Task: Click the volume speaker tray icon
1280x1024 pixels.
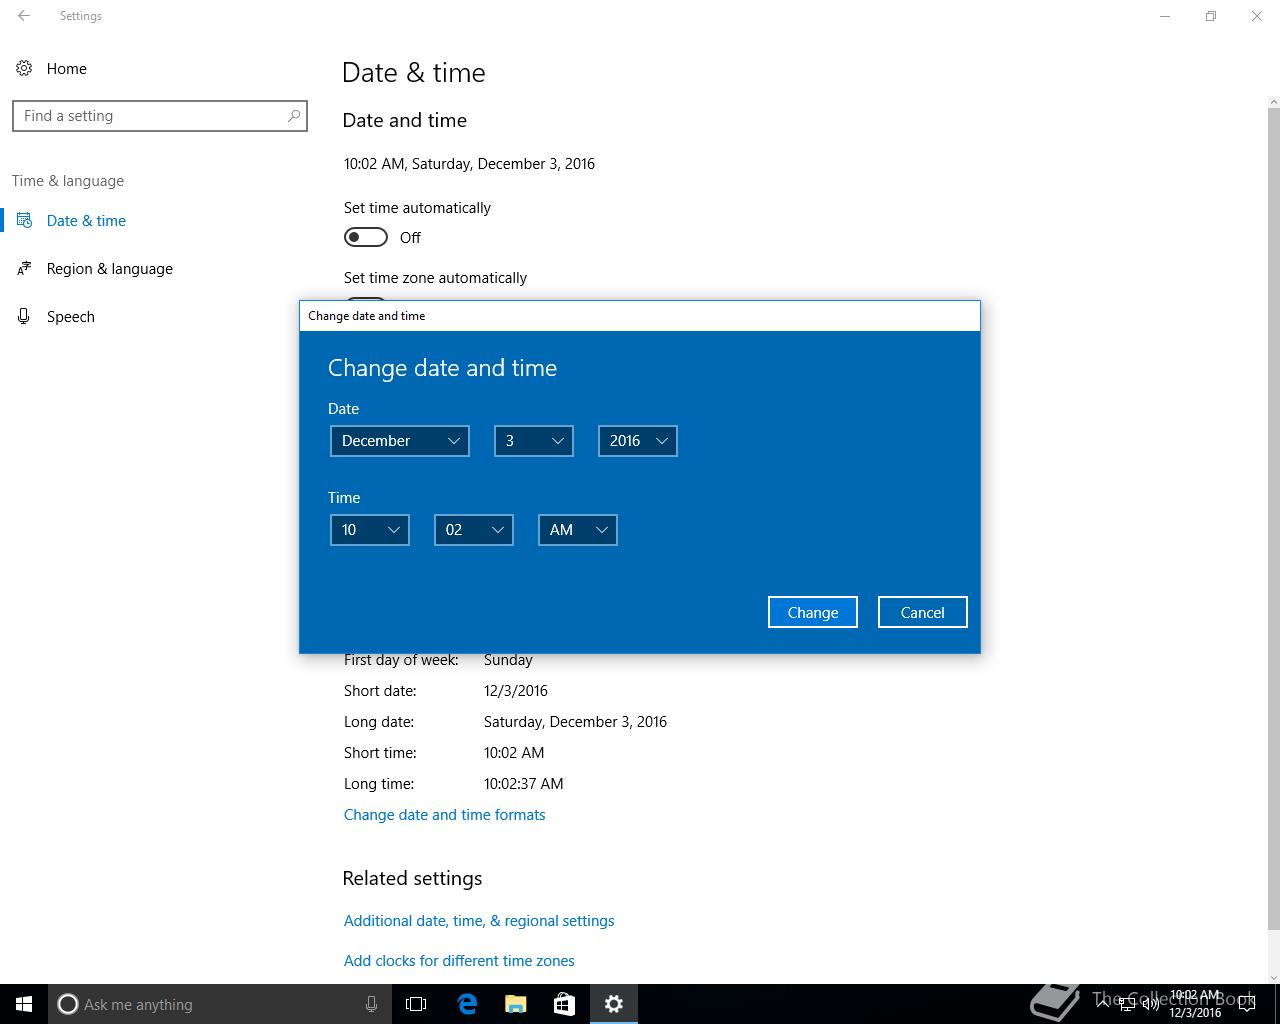Action: [x=1151, y=1004]
